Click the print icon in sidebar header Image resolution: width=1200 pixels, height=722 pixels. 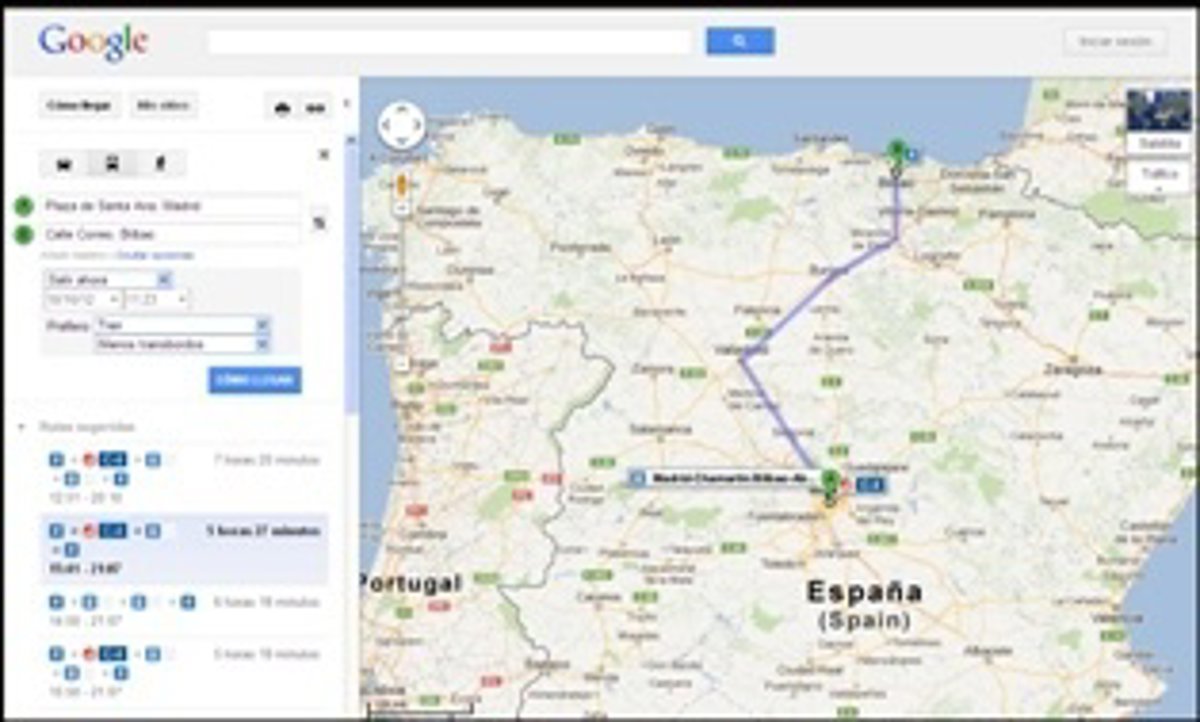pos(282,107)
